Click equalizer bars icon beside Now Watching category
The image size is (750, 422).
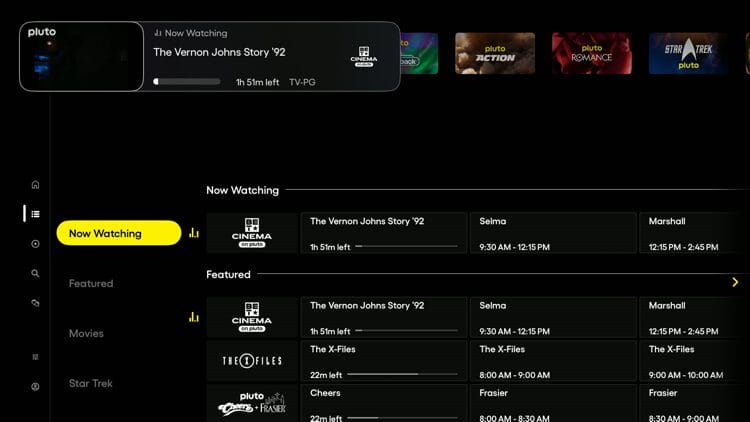click(x=194, y=233)
